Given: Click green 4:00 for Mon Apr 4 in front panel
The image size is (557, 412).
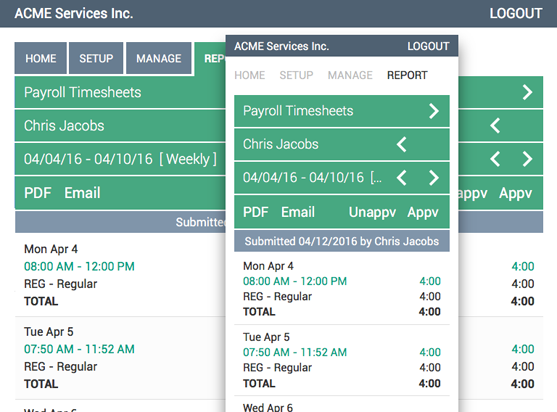Looking at the screenshot, I should (x=430, y=281).
